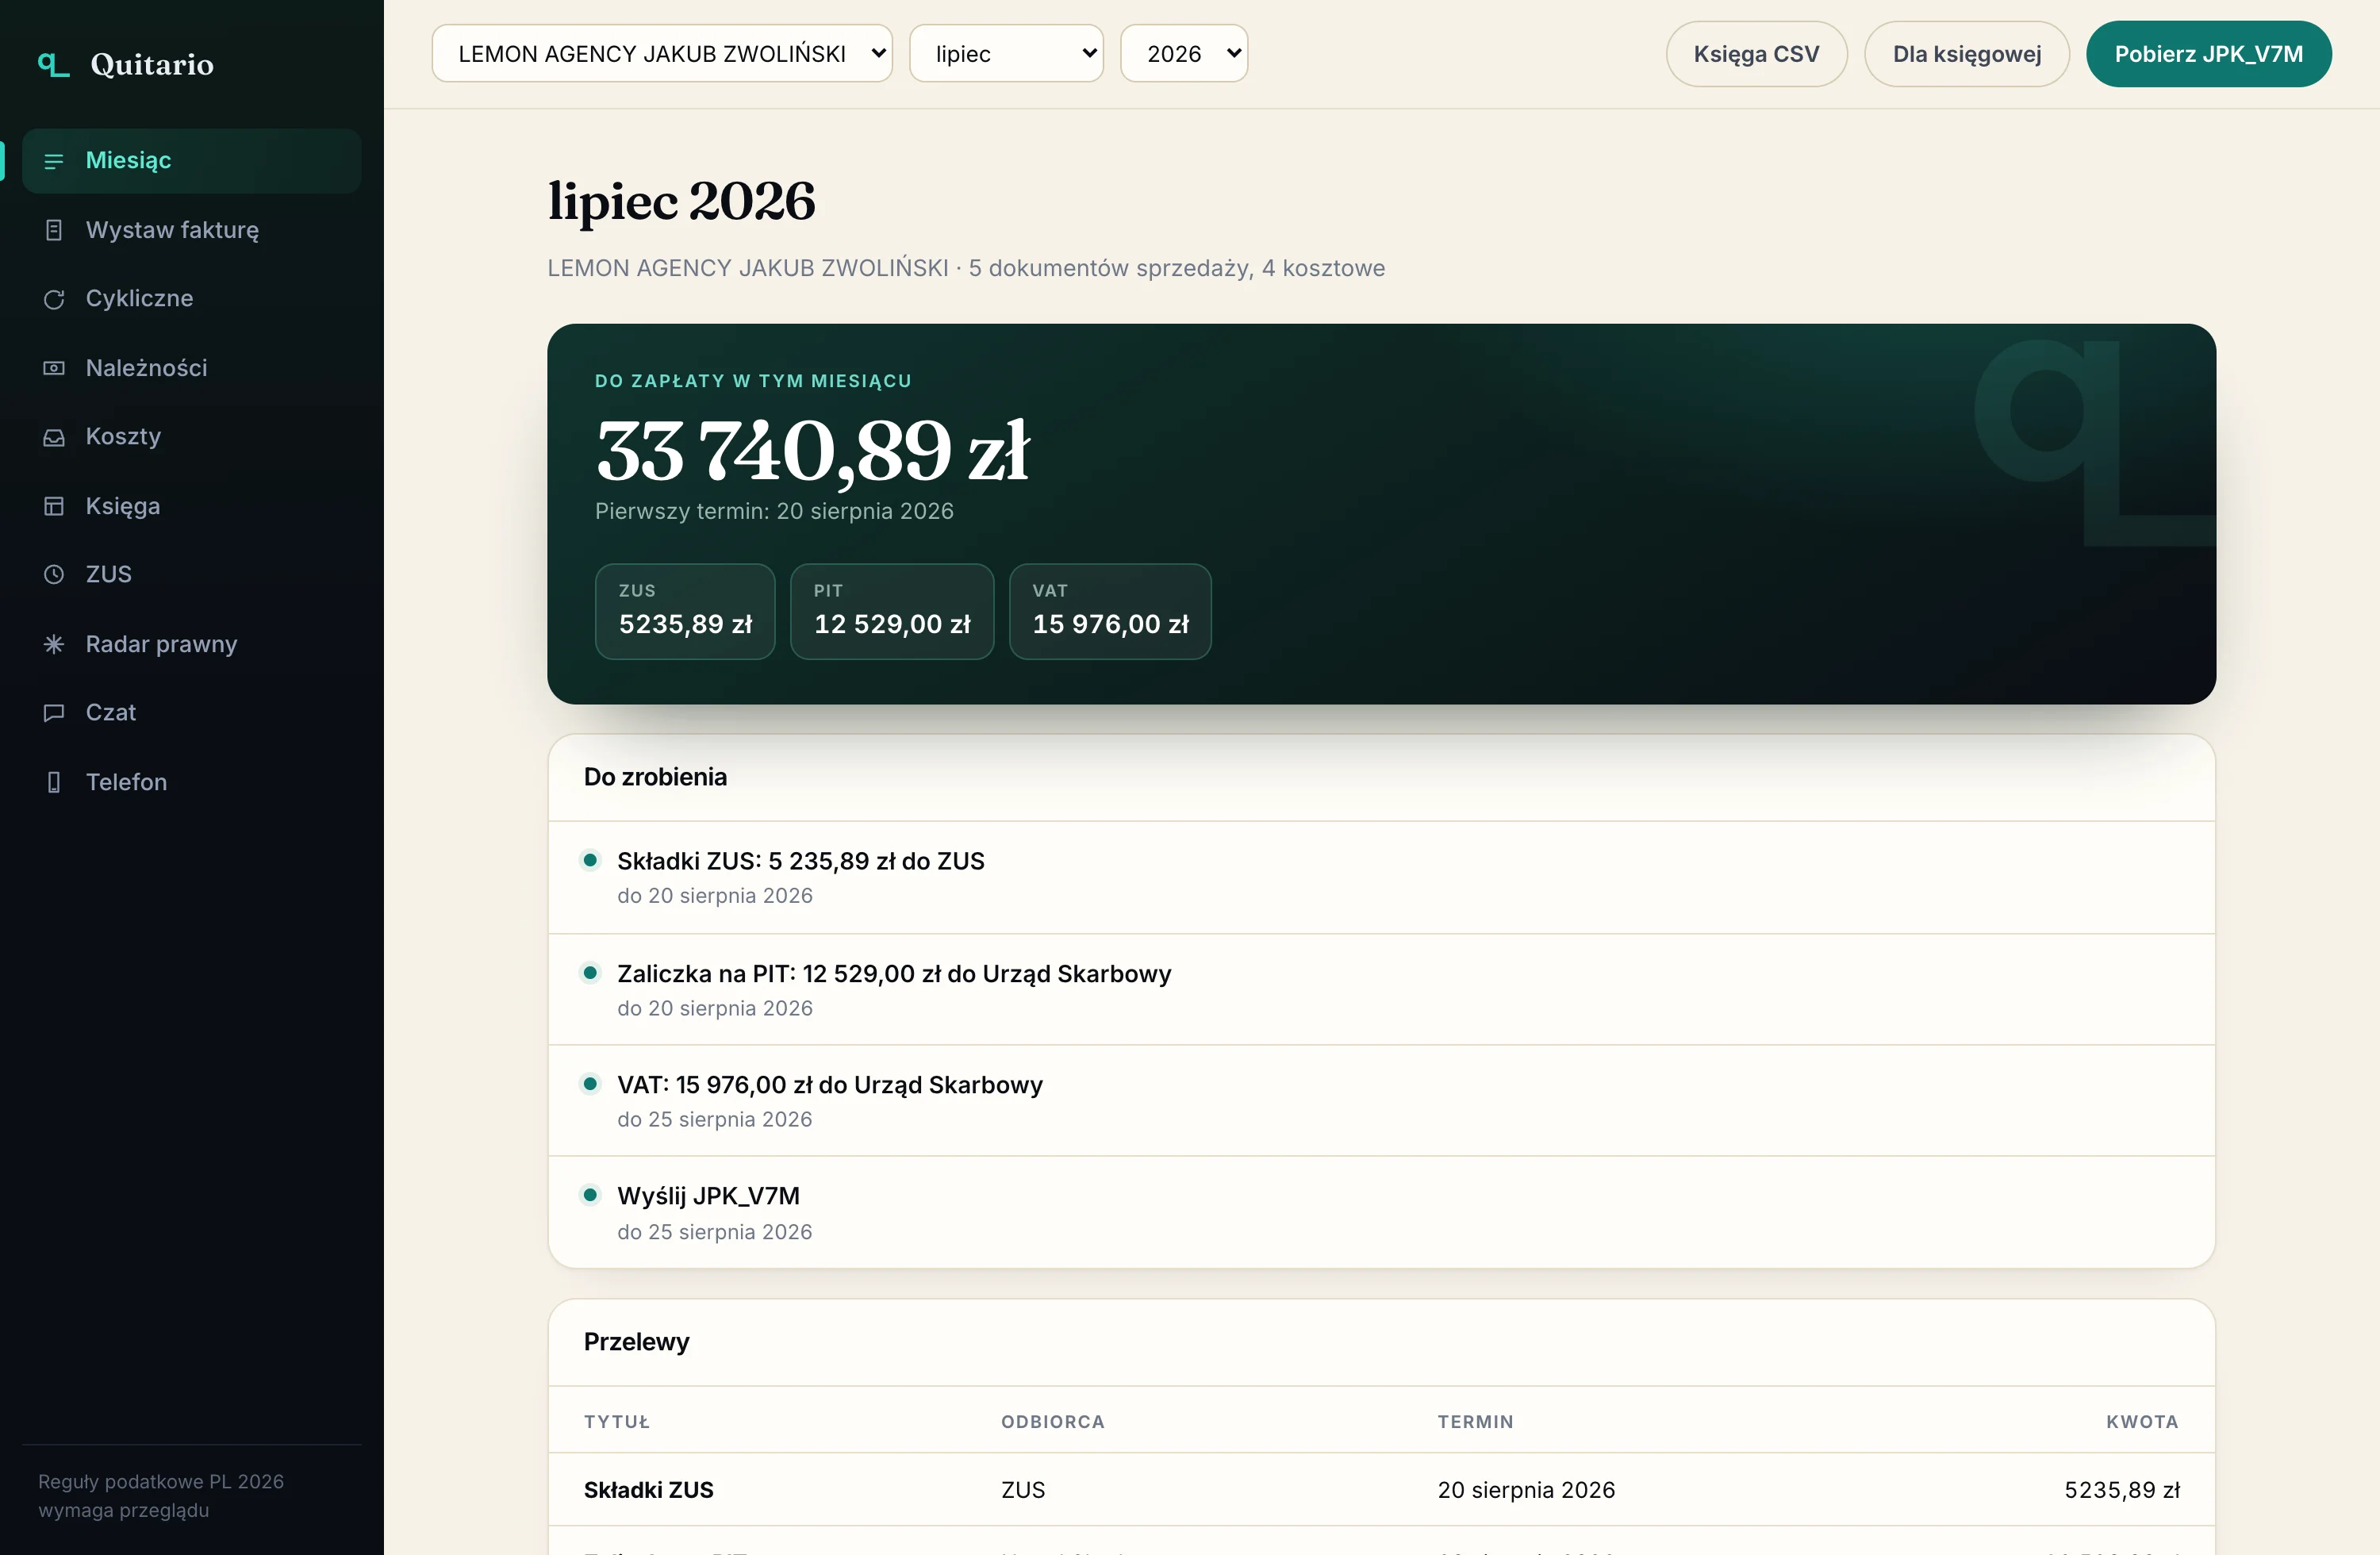Click the ZUS 5235,89 zł summary chip

pyautogui.click(x=685, y=611)
